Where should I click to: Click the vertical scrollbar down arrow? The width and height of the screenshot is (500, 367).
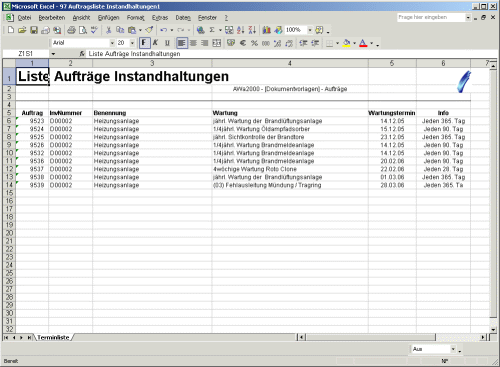(493, 330)
